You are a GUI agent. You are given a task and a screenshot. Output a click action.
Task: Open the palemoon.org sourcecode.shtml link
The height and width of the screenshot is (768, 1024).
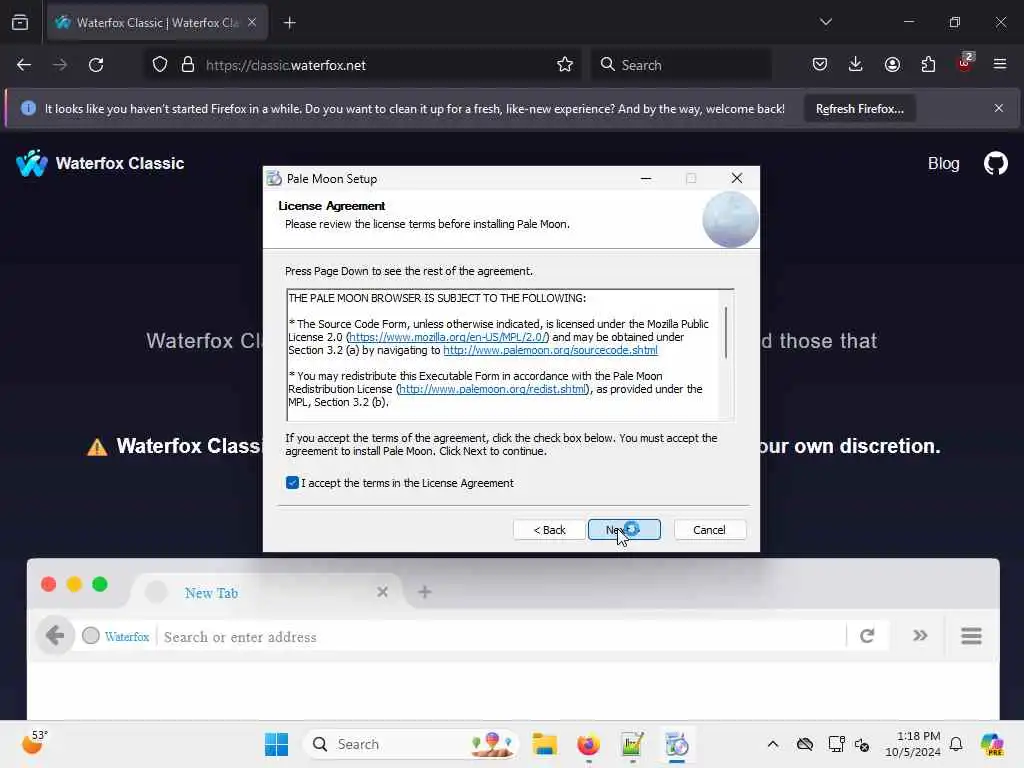tap(551, 350)
